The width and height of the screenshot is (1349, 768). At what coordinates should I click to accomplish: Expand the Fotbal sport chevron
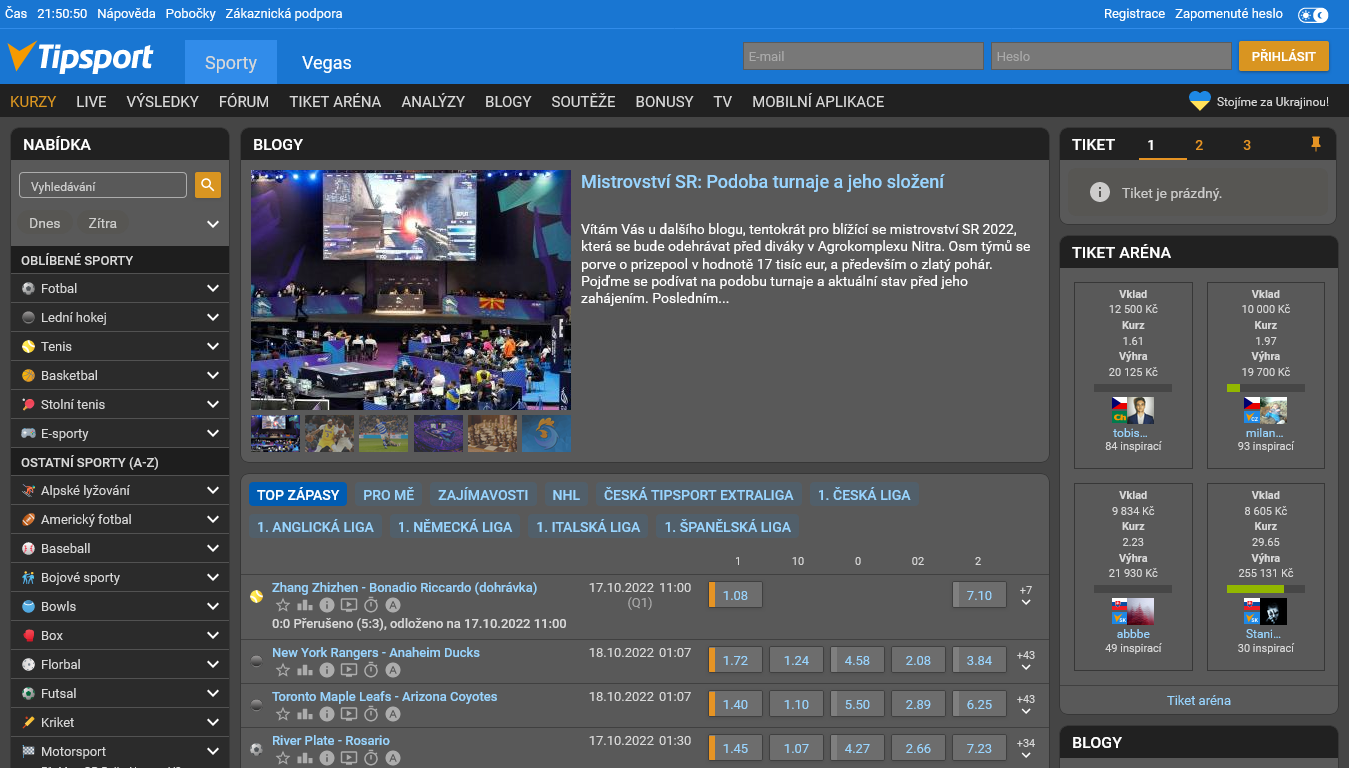tap(212, 288)
